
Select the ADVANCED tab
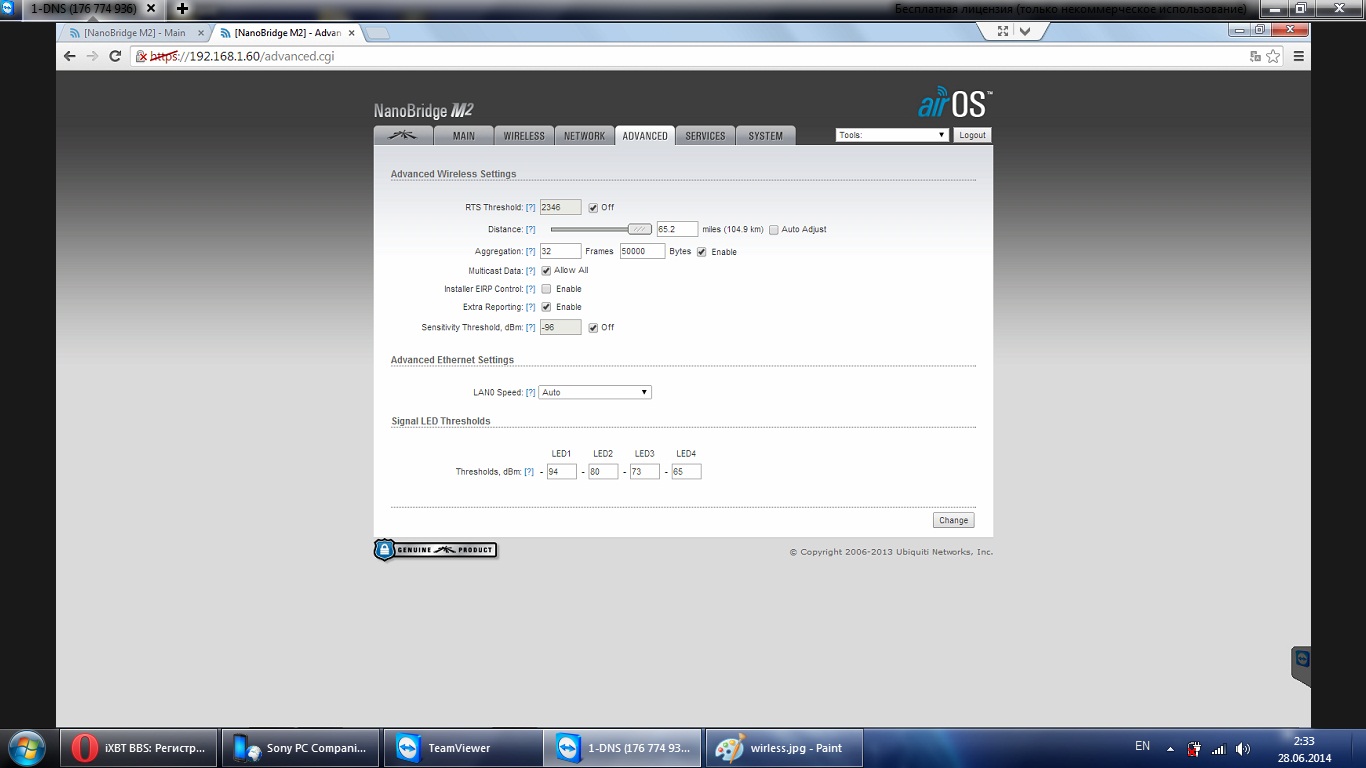click(x=645, y=136)
